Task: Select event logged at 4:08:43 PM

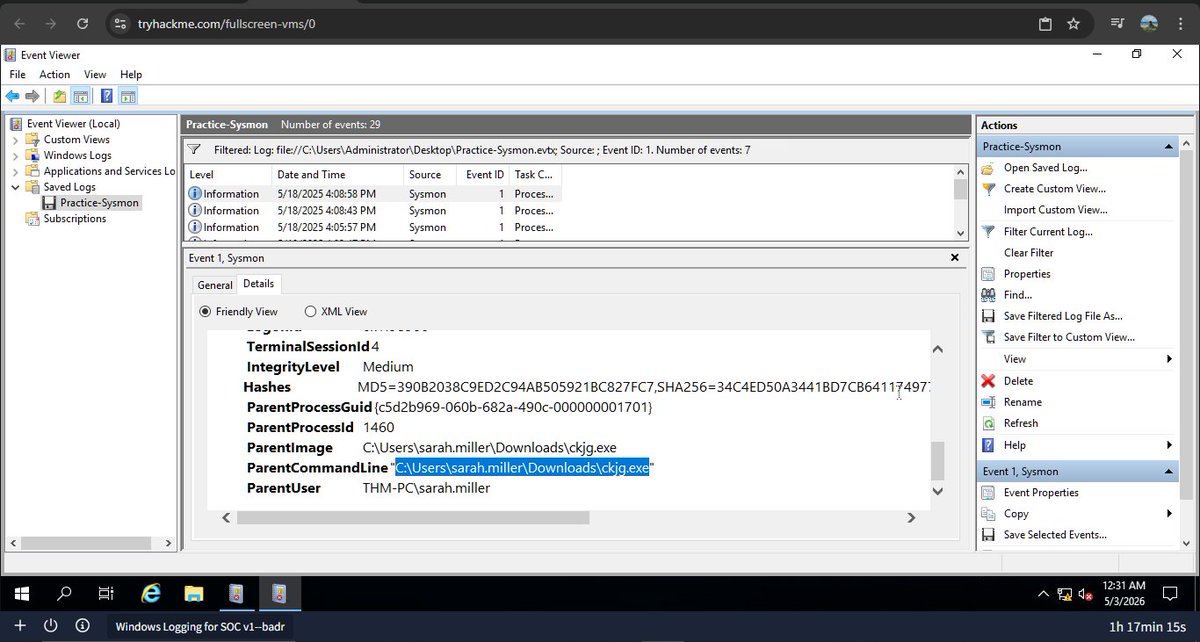Action: pyautogui.click(x=374, y=211)
